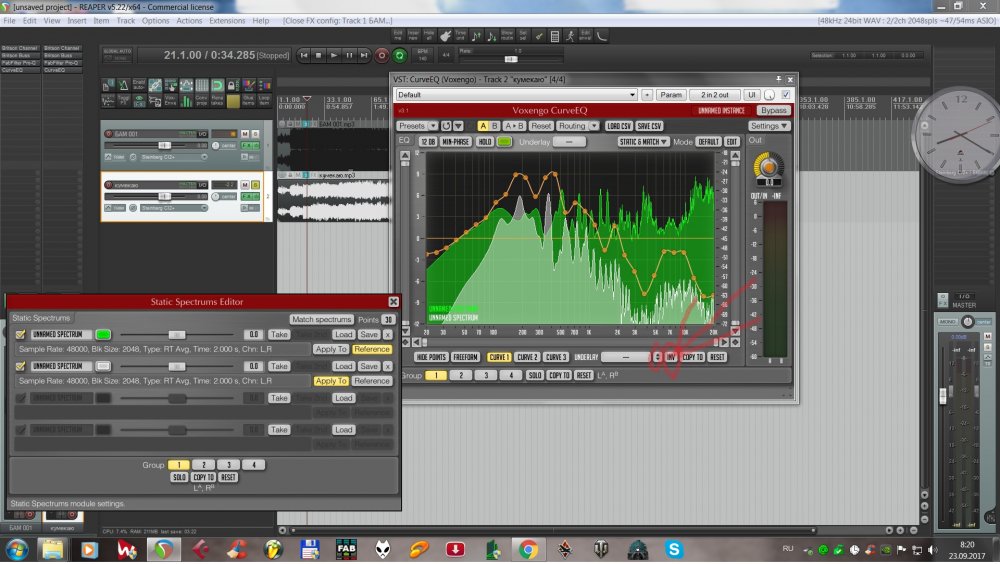Click the transport Play button

(x=334, y=56)
